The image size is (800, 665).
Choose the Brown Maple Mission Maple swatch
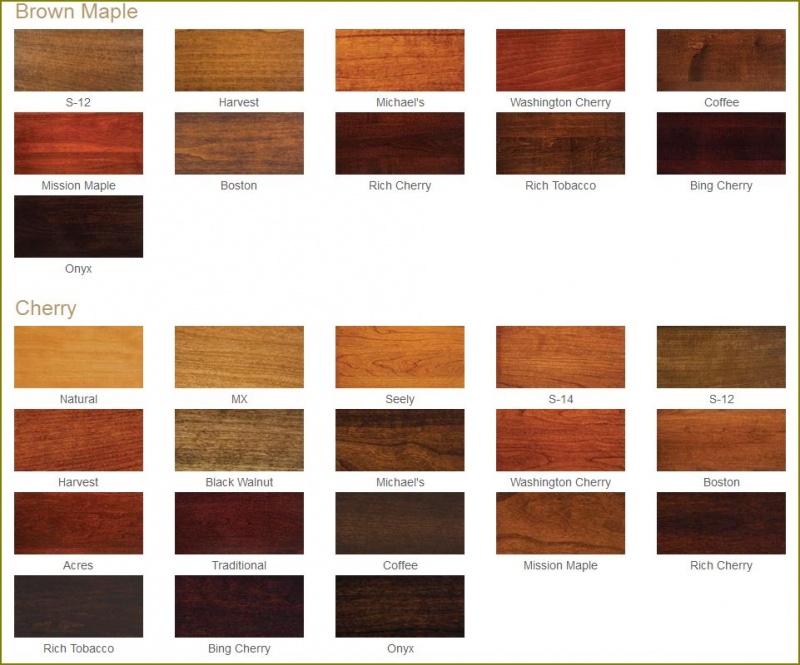coord(79,143)
